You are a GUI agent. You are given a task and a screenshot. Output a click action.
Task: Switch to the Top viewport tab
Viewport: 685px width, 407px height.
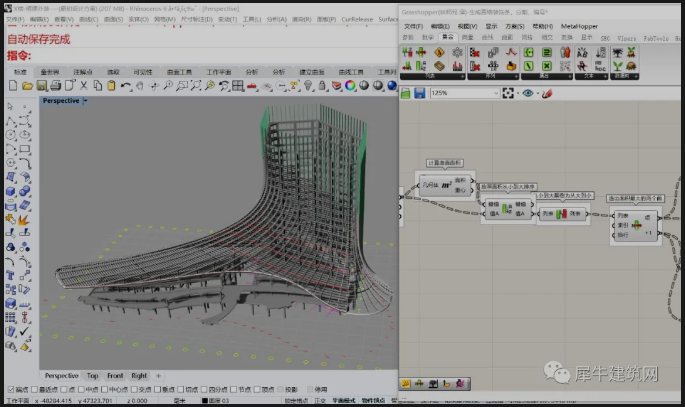point(92,376)
